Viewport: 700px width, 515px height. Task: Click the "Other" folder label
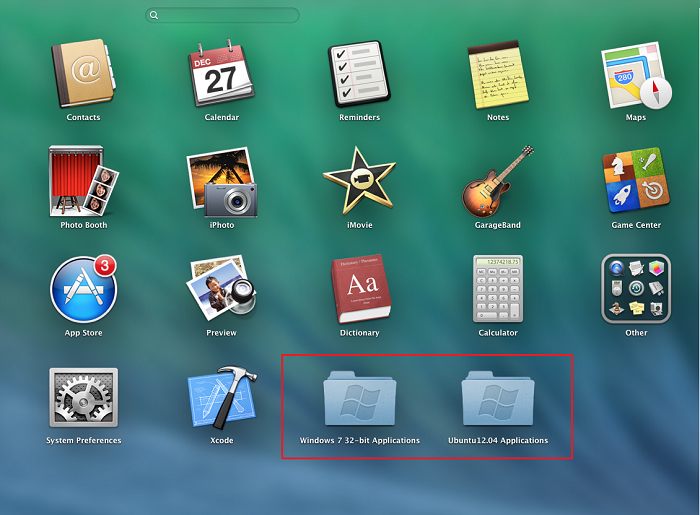636,333
